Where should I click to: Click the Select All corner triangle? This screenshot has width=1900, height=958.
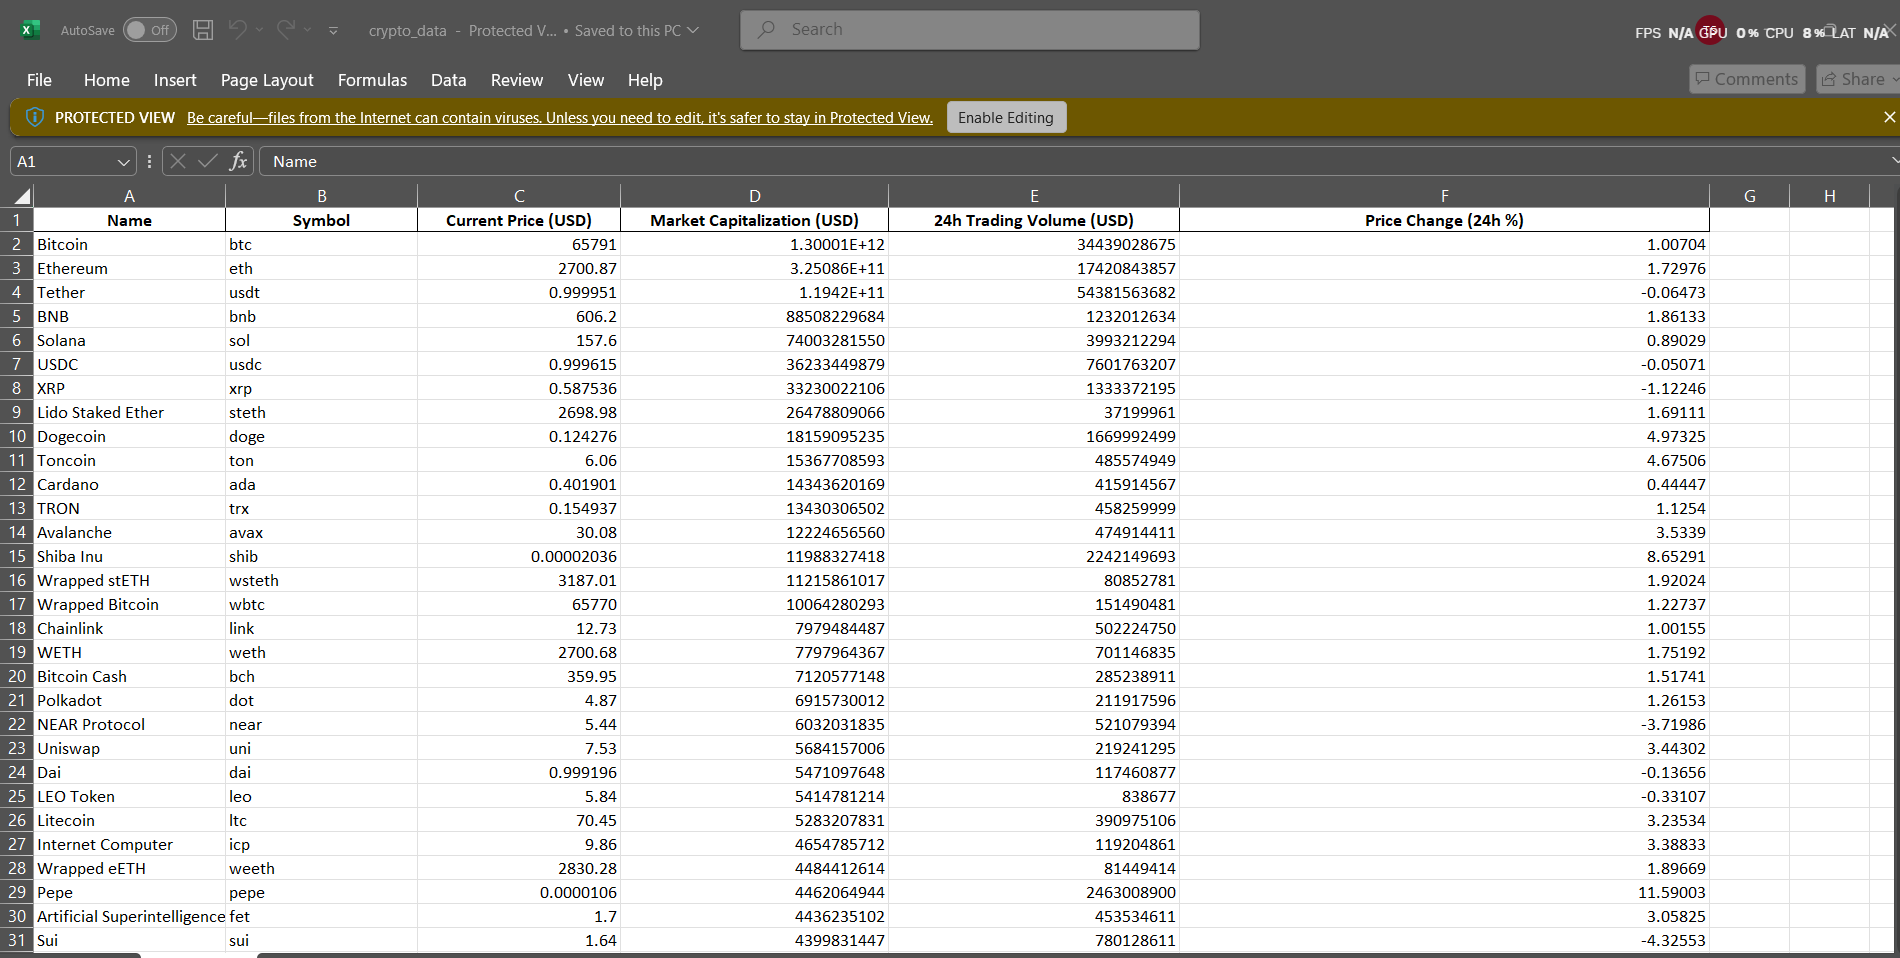(x=21, y=195)
